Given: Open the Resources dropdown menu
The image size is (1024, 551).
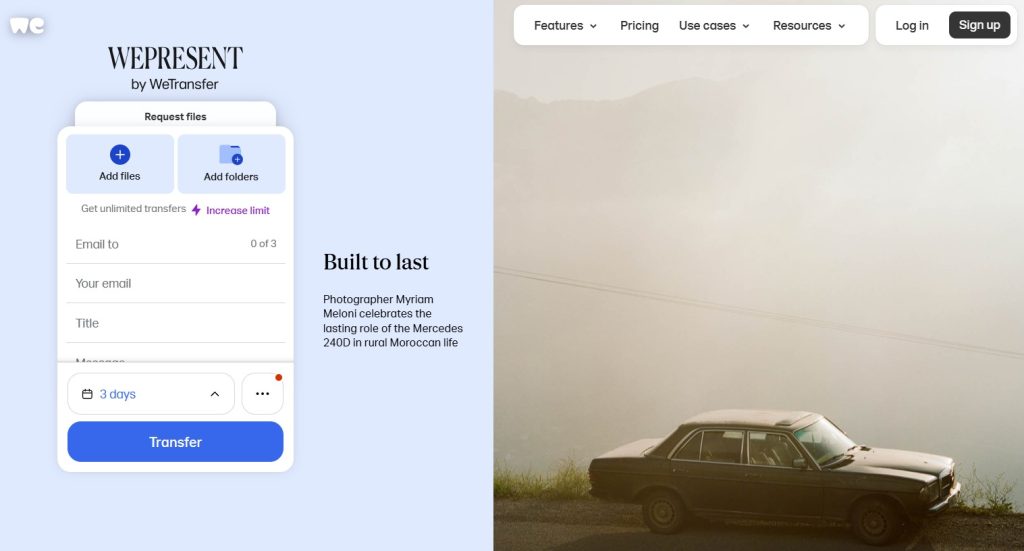Looking at the screenshot, I should pyautogui.click(x=809, y=25).
